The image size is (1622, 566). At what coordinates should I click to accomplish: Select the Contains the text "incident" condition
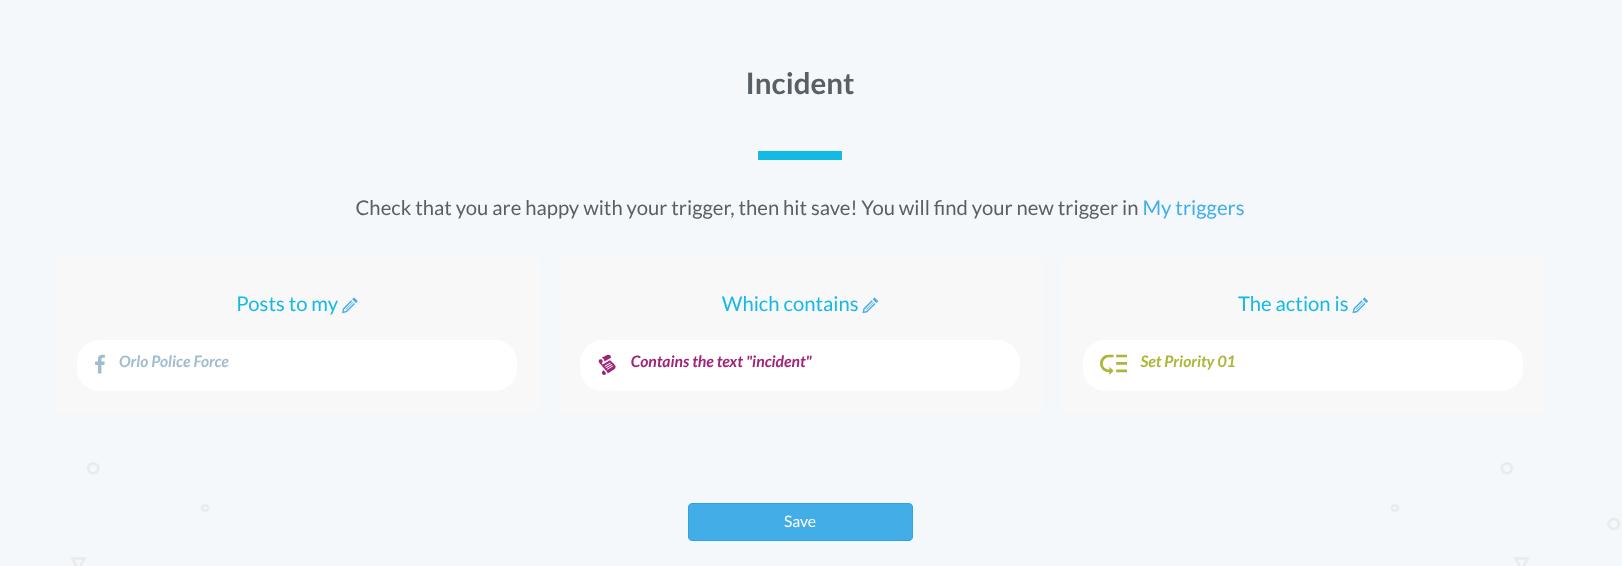coord(721,362)
